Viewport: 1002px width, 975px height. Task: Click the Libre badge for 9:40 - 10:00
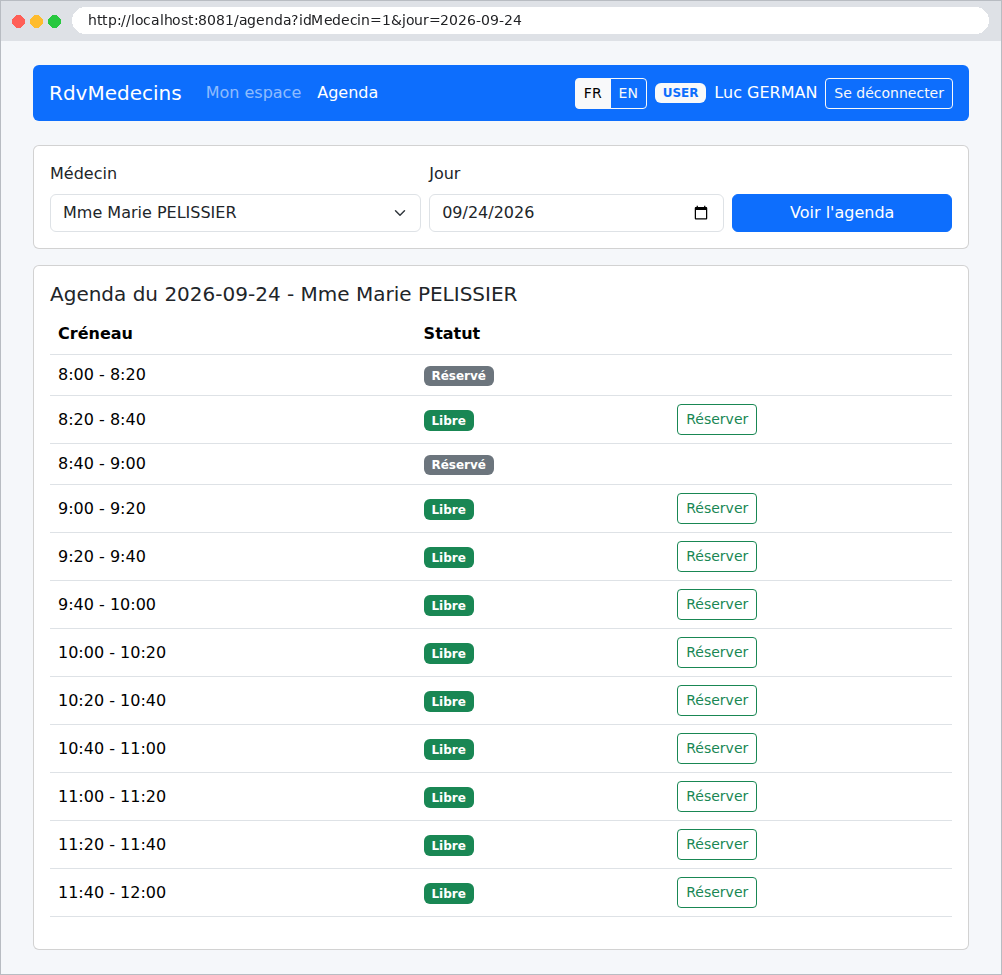pos(449,605)
